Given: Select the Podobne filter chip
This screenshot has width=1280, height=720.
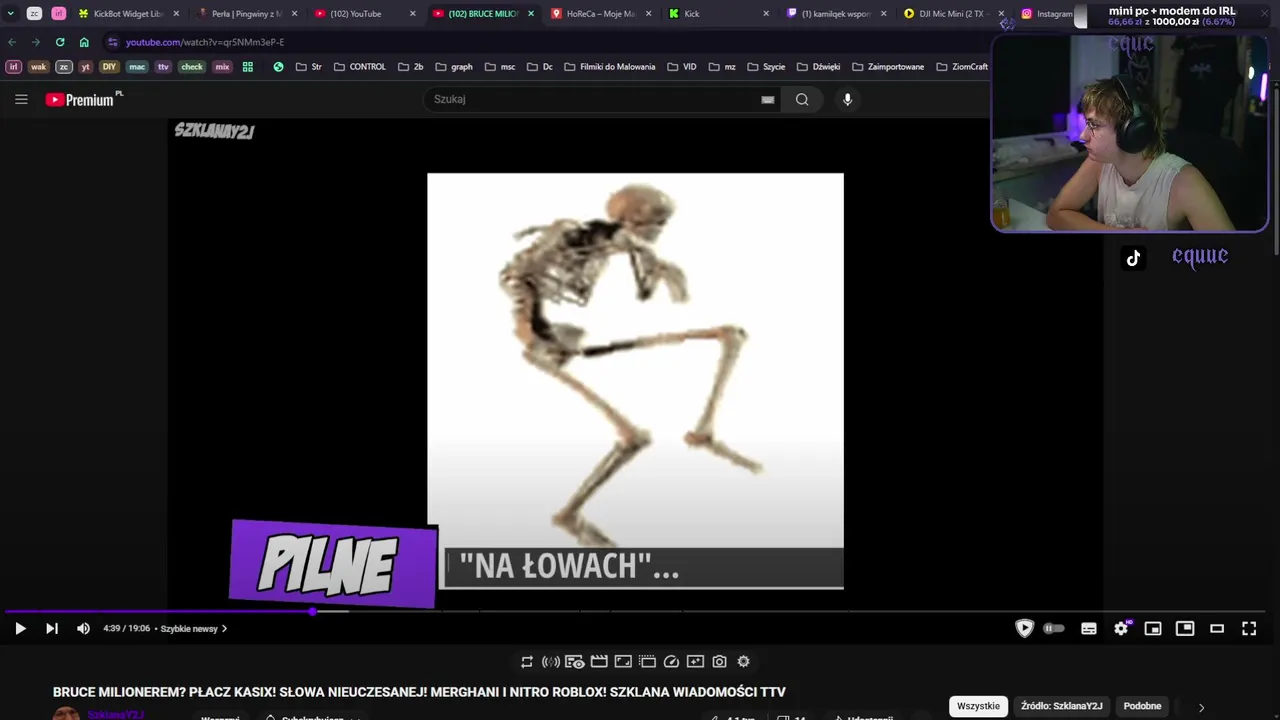Looking at the screenshot, I should point(1142,706).
